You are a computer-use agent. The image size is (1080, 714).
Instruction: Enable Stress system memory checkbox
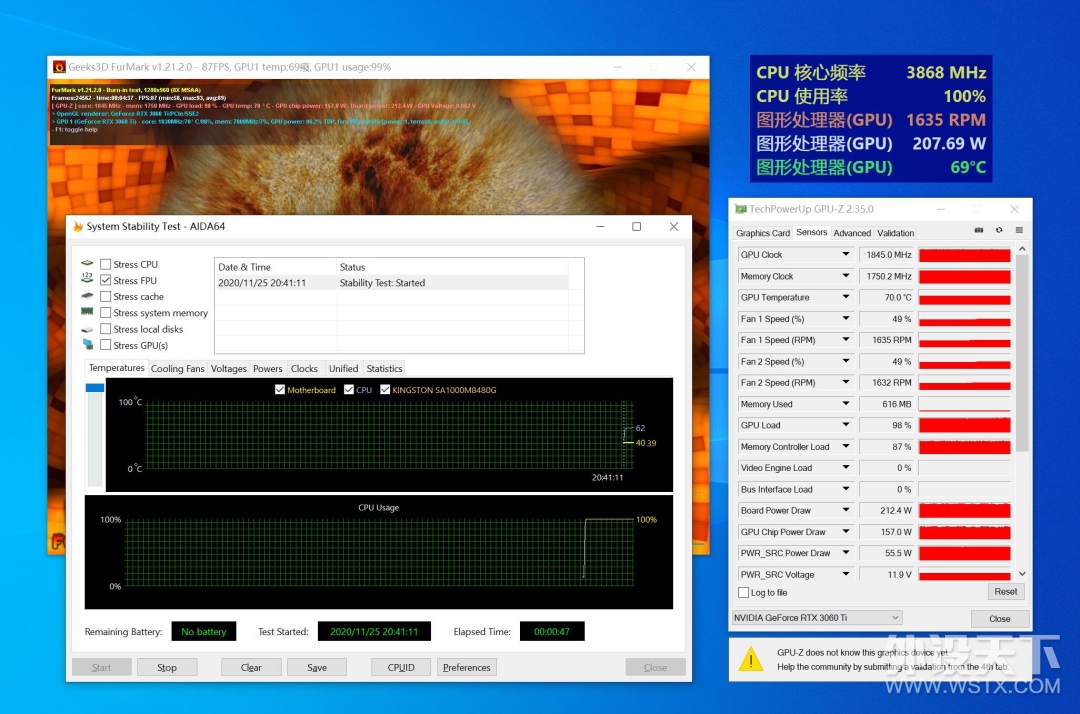(x=105, y=313)
